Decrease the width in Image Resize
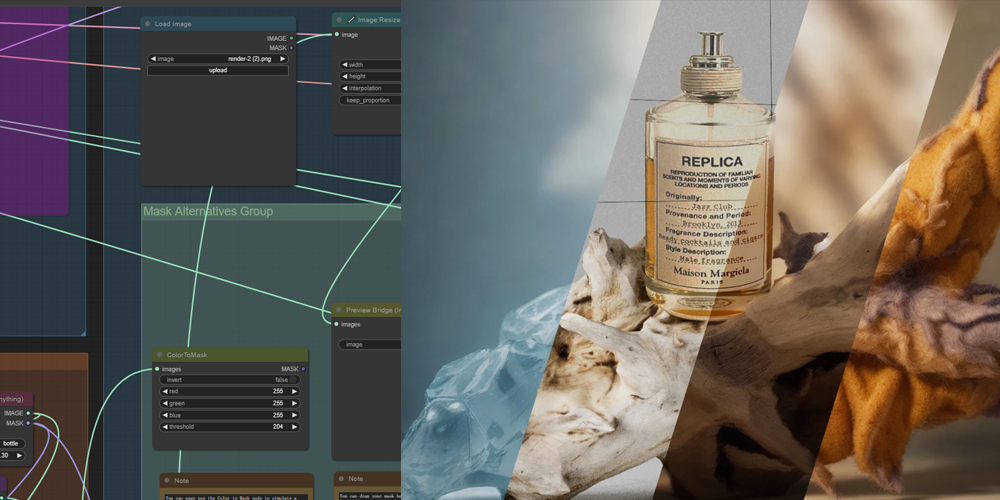The height and width of the screenshot is (500, 1000). pyautogui.click(x=344, y=64)
